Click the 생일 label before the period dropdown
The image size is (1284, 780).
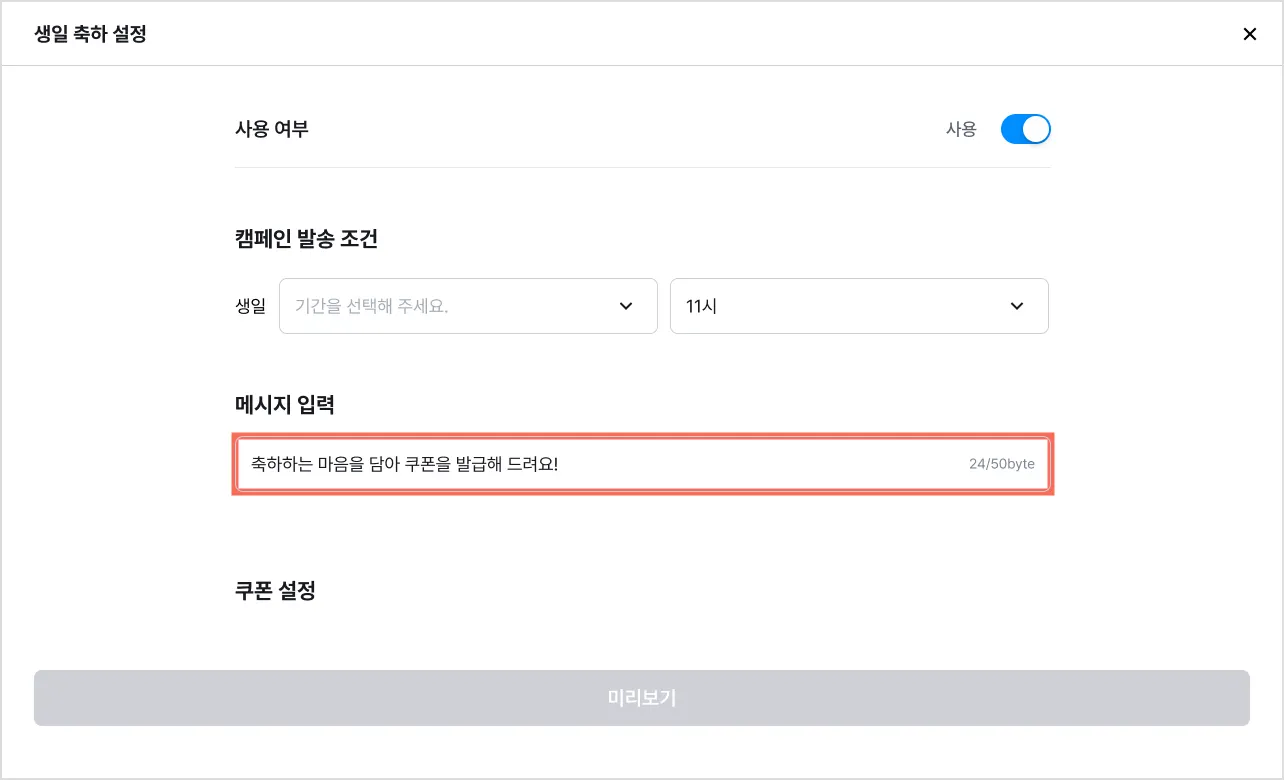point(251,306)
